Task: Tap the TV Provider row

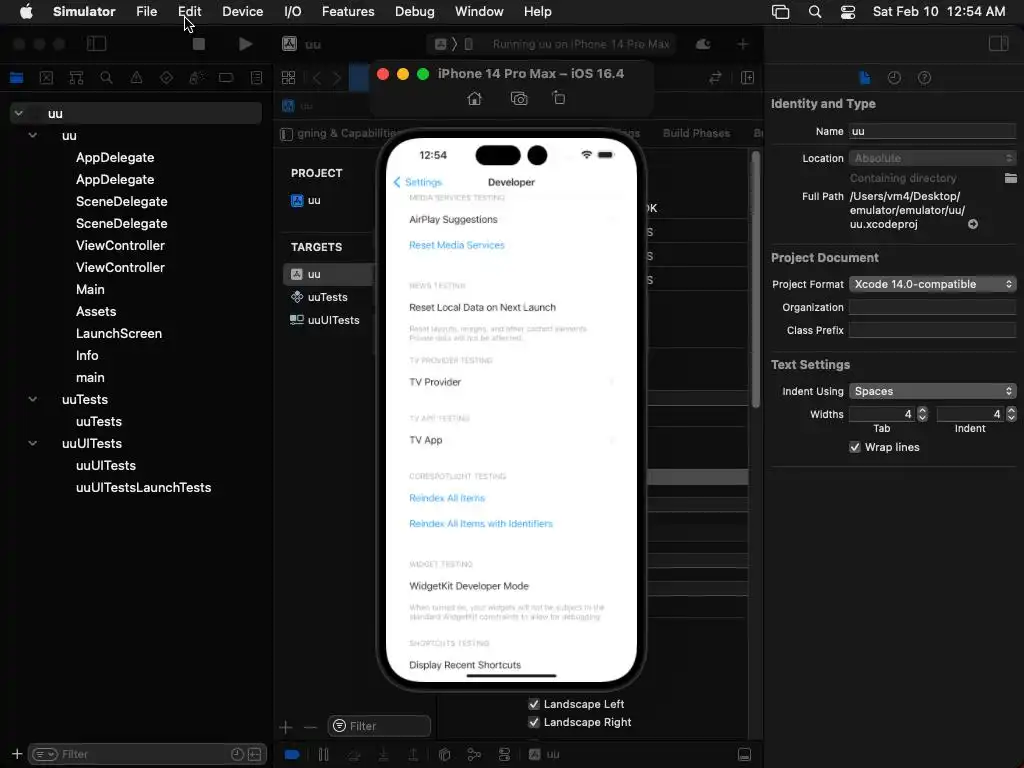Action: click(x=511, y=382)
